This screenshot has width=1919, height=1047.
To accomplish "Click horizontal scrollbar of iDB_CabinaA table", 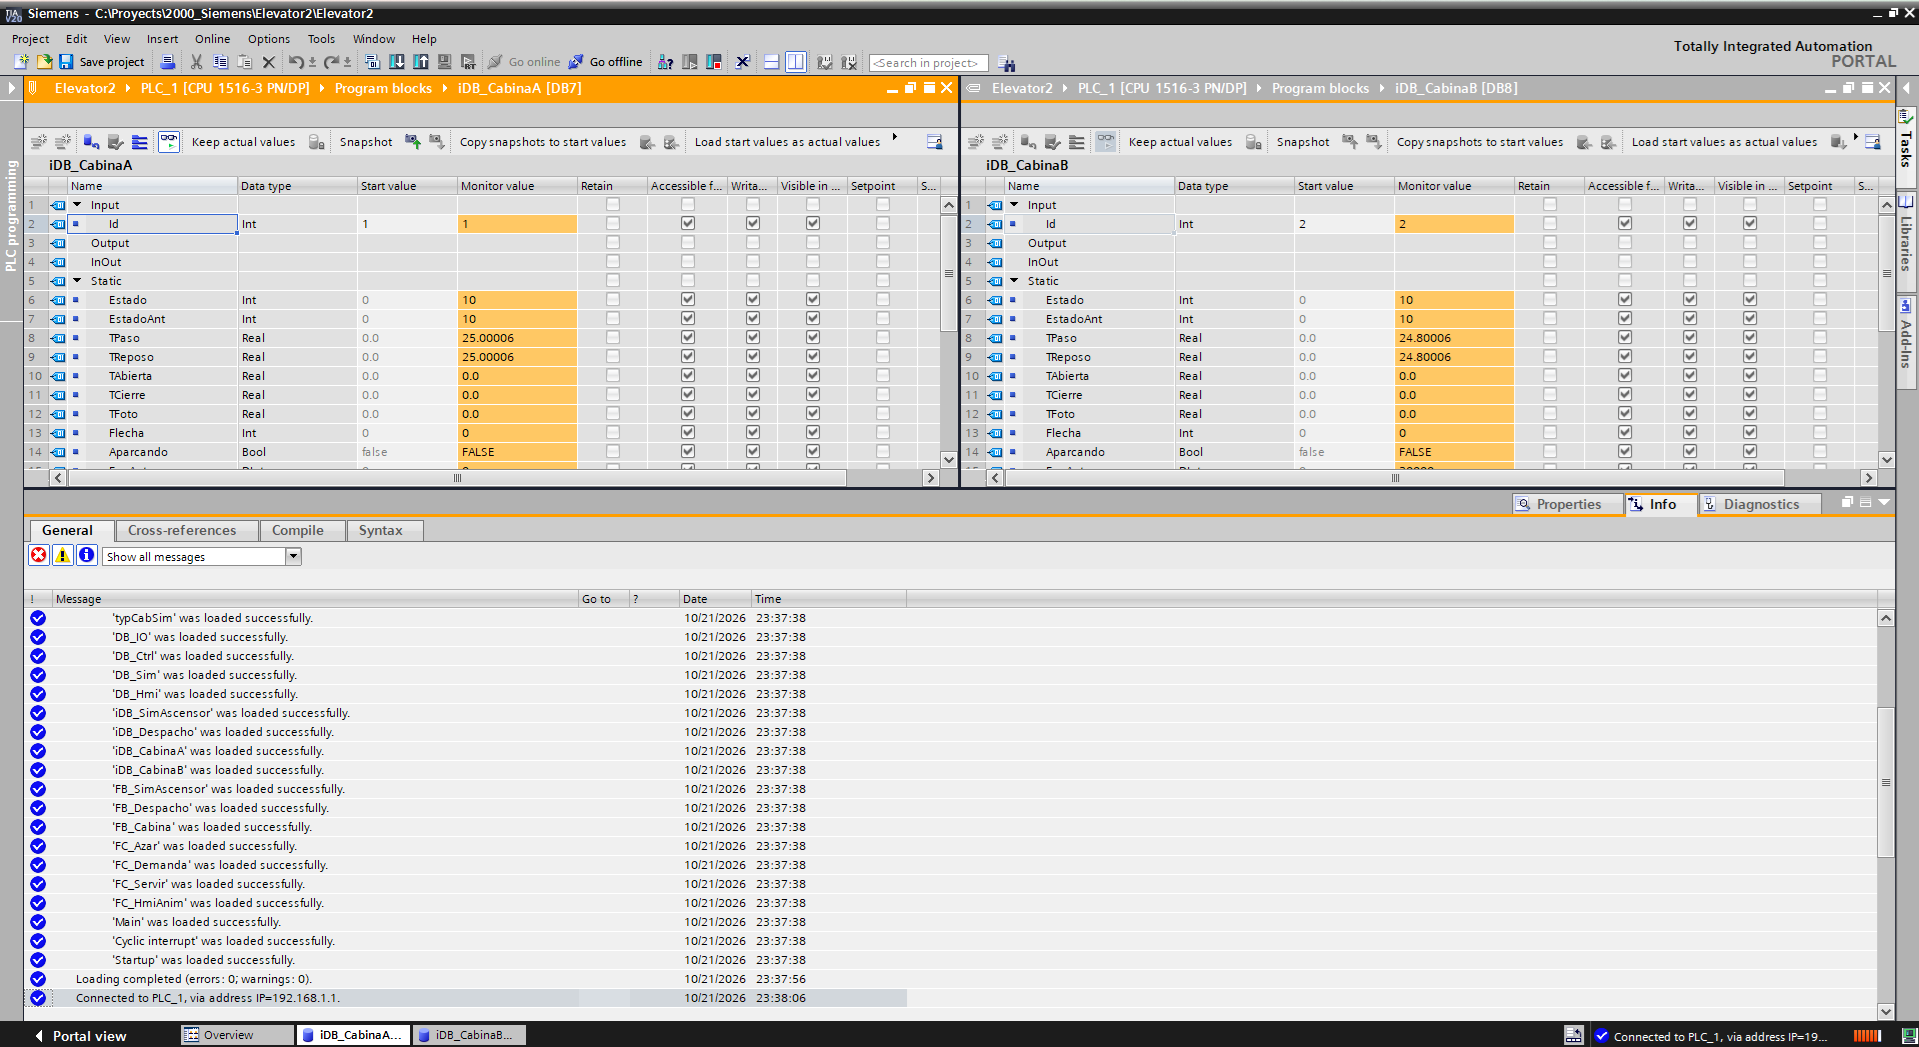I will click(x=457, y=478).
